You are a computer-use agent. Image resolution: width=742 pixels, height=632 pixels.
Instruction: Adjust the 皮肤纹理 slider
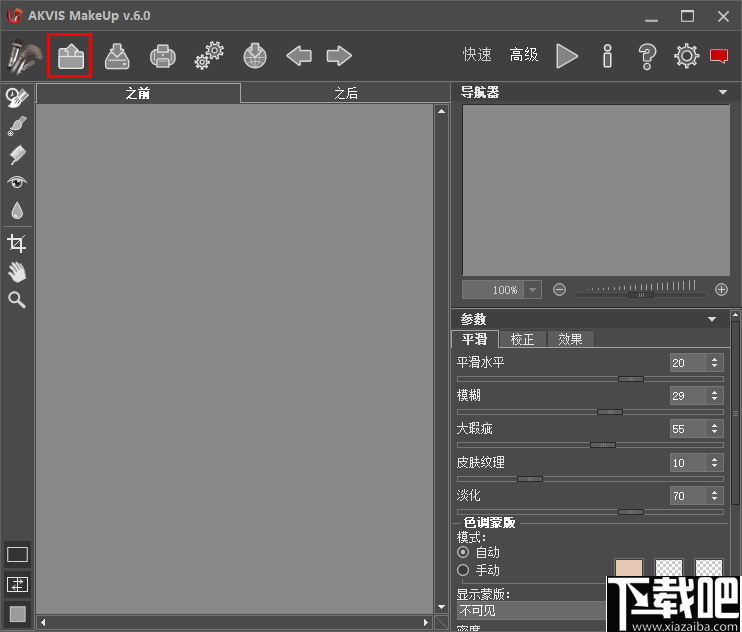coord(590,479)
